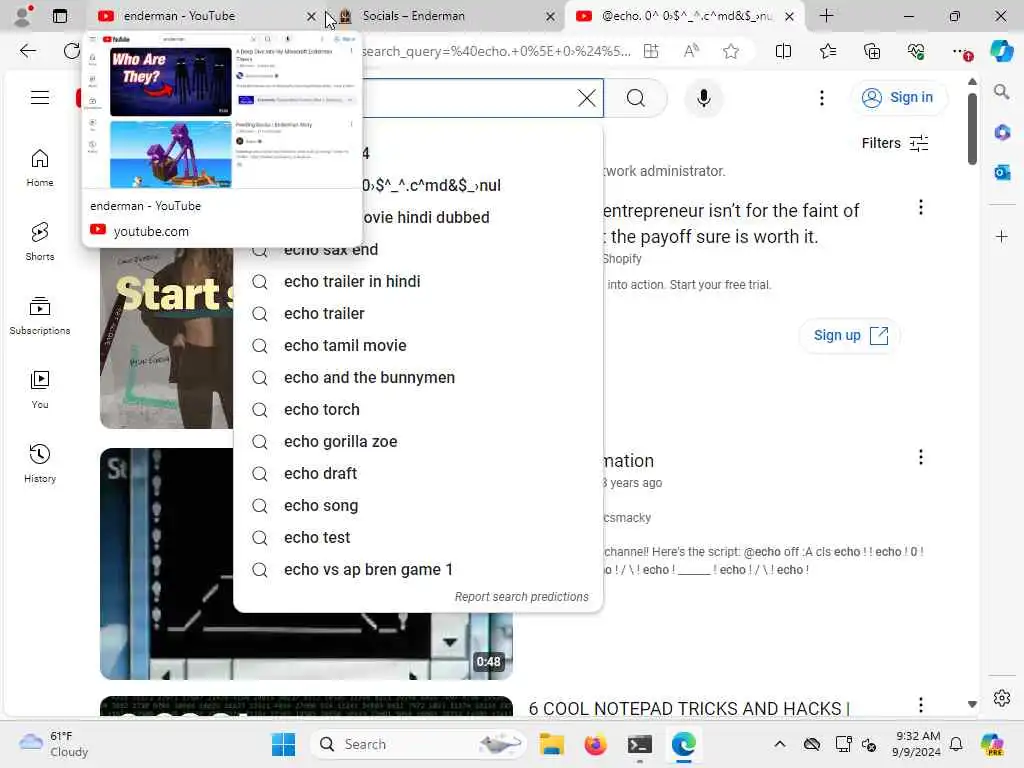This screenshot has width=1024, height=768.
Task: Open options for Notepad tricks video
Action: pyautogui.click(x=921, y=705)
